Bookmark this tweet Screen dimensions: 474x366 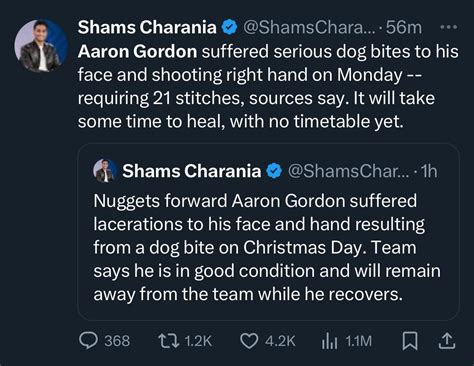(x=410, y=341)
